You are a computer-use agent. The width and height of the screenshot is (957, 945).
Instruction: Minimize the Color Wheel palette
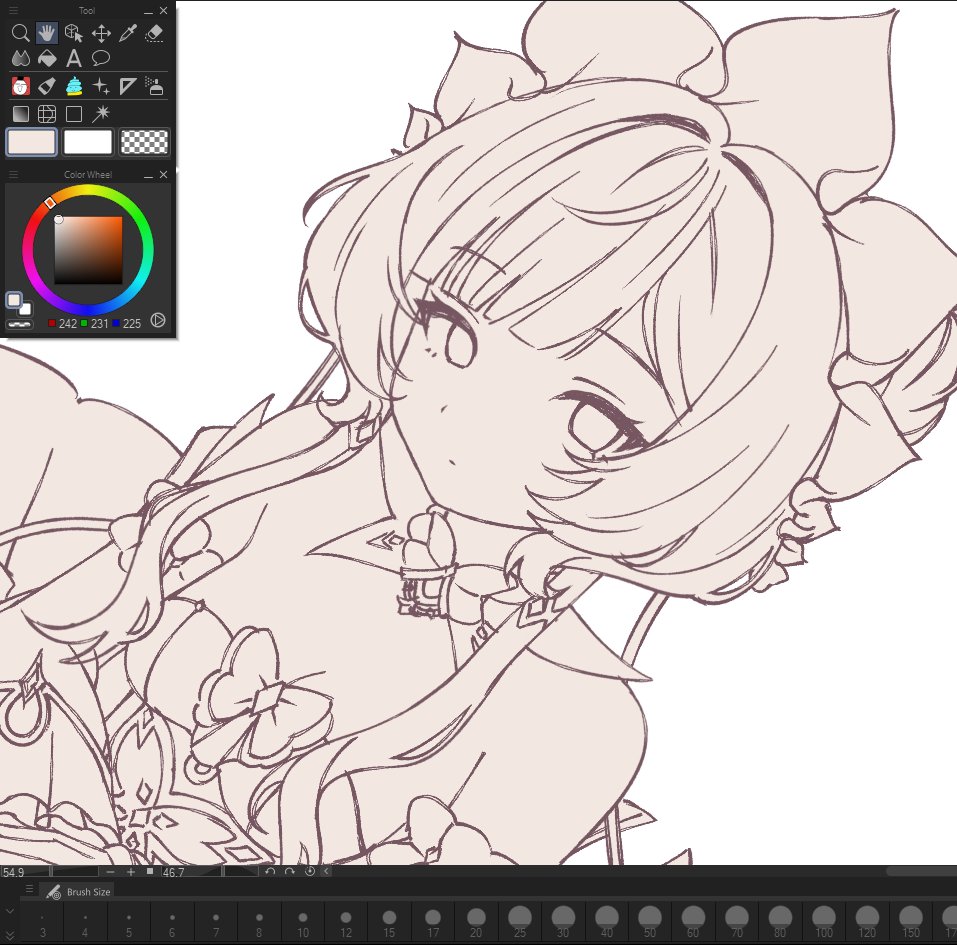(148, 175)
